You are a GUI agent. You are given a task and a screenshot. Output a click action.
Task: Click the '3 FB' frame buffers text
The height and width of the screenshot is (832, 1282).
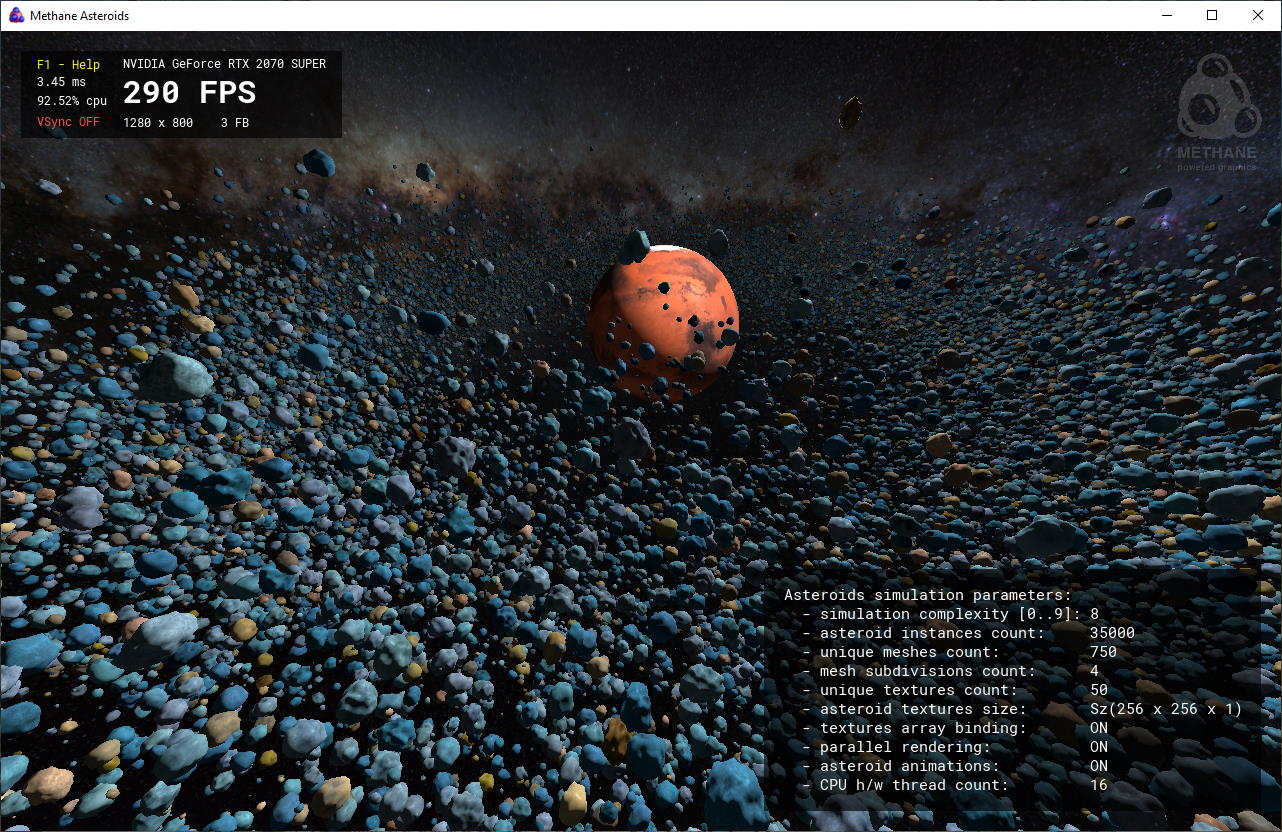(x=235, y=123)
